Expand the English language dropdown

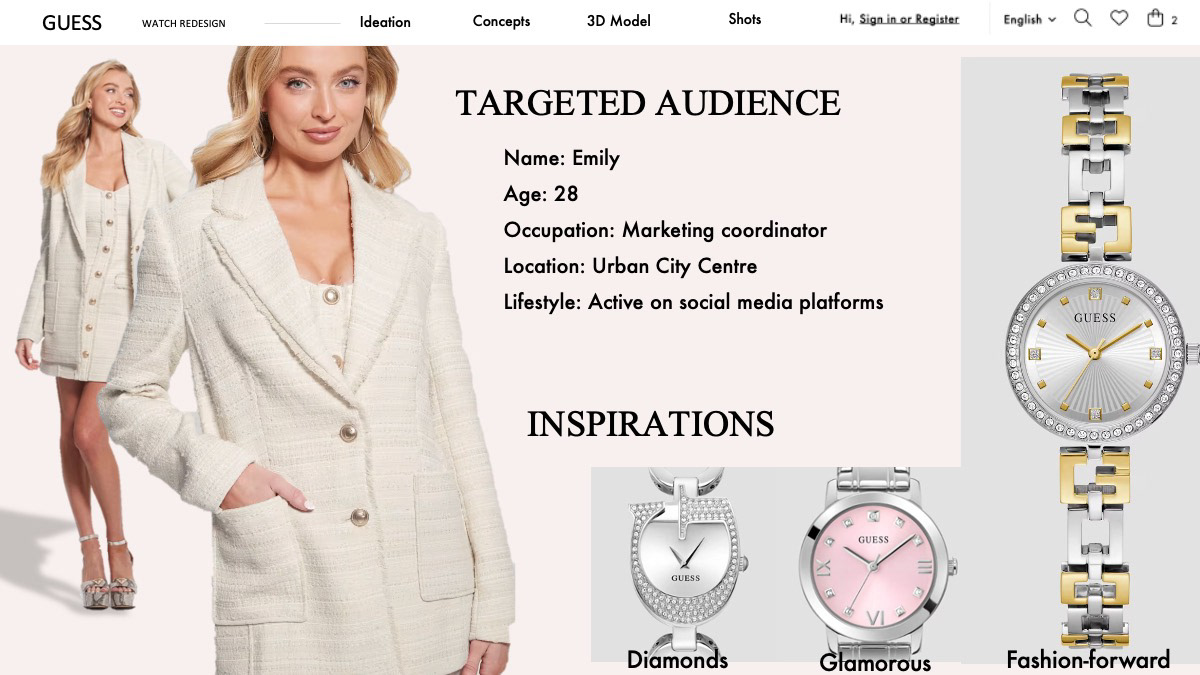point(1030,20)
